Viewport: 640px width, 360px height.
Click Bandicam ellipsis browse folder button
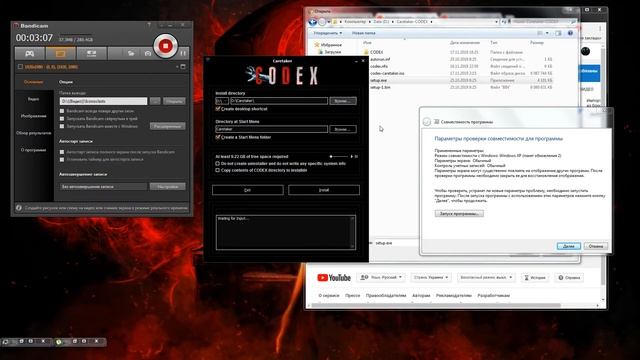pyautogui.click(x=155, y=101)
